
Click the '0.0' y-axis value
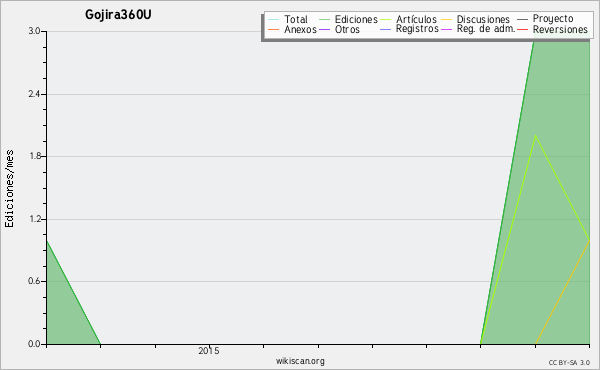(x=34, y=344)
